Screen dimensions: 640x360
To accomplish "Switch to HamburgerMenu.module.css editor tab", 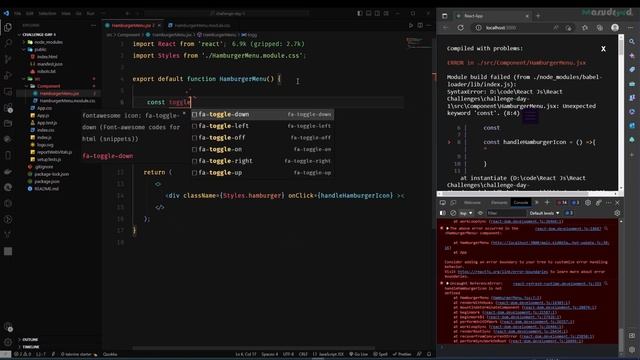I will 202,25.
